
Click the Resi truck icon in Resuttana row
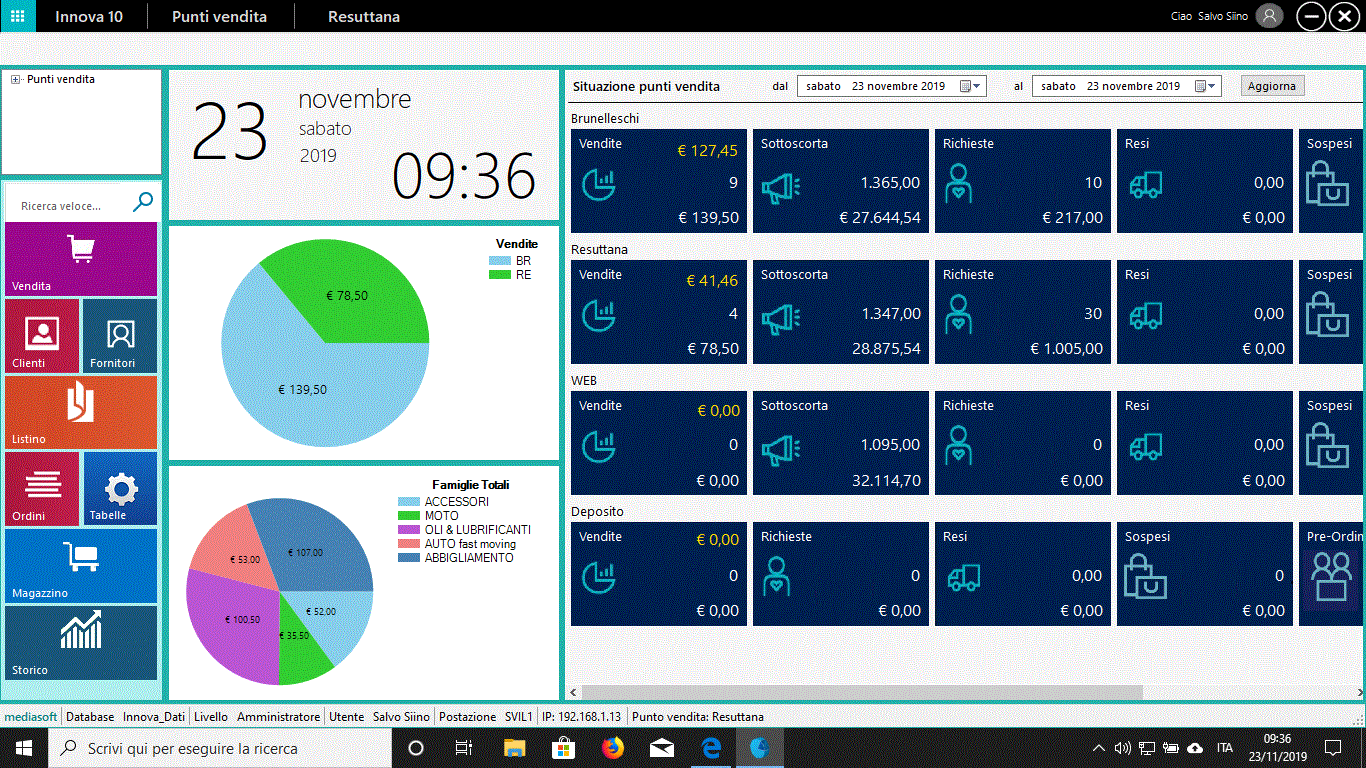(x=1146, y=316)
